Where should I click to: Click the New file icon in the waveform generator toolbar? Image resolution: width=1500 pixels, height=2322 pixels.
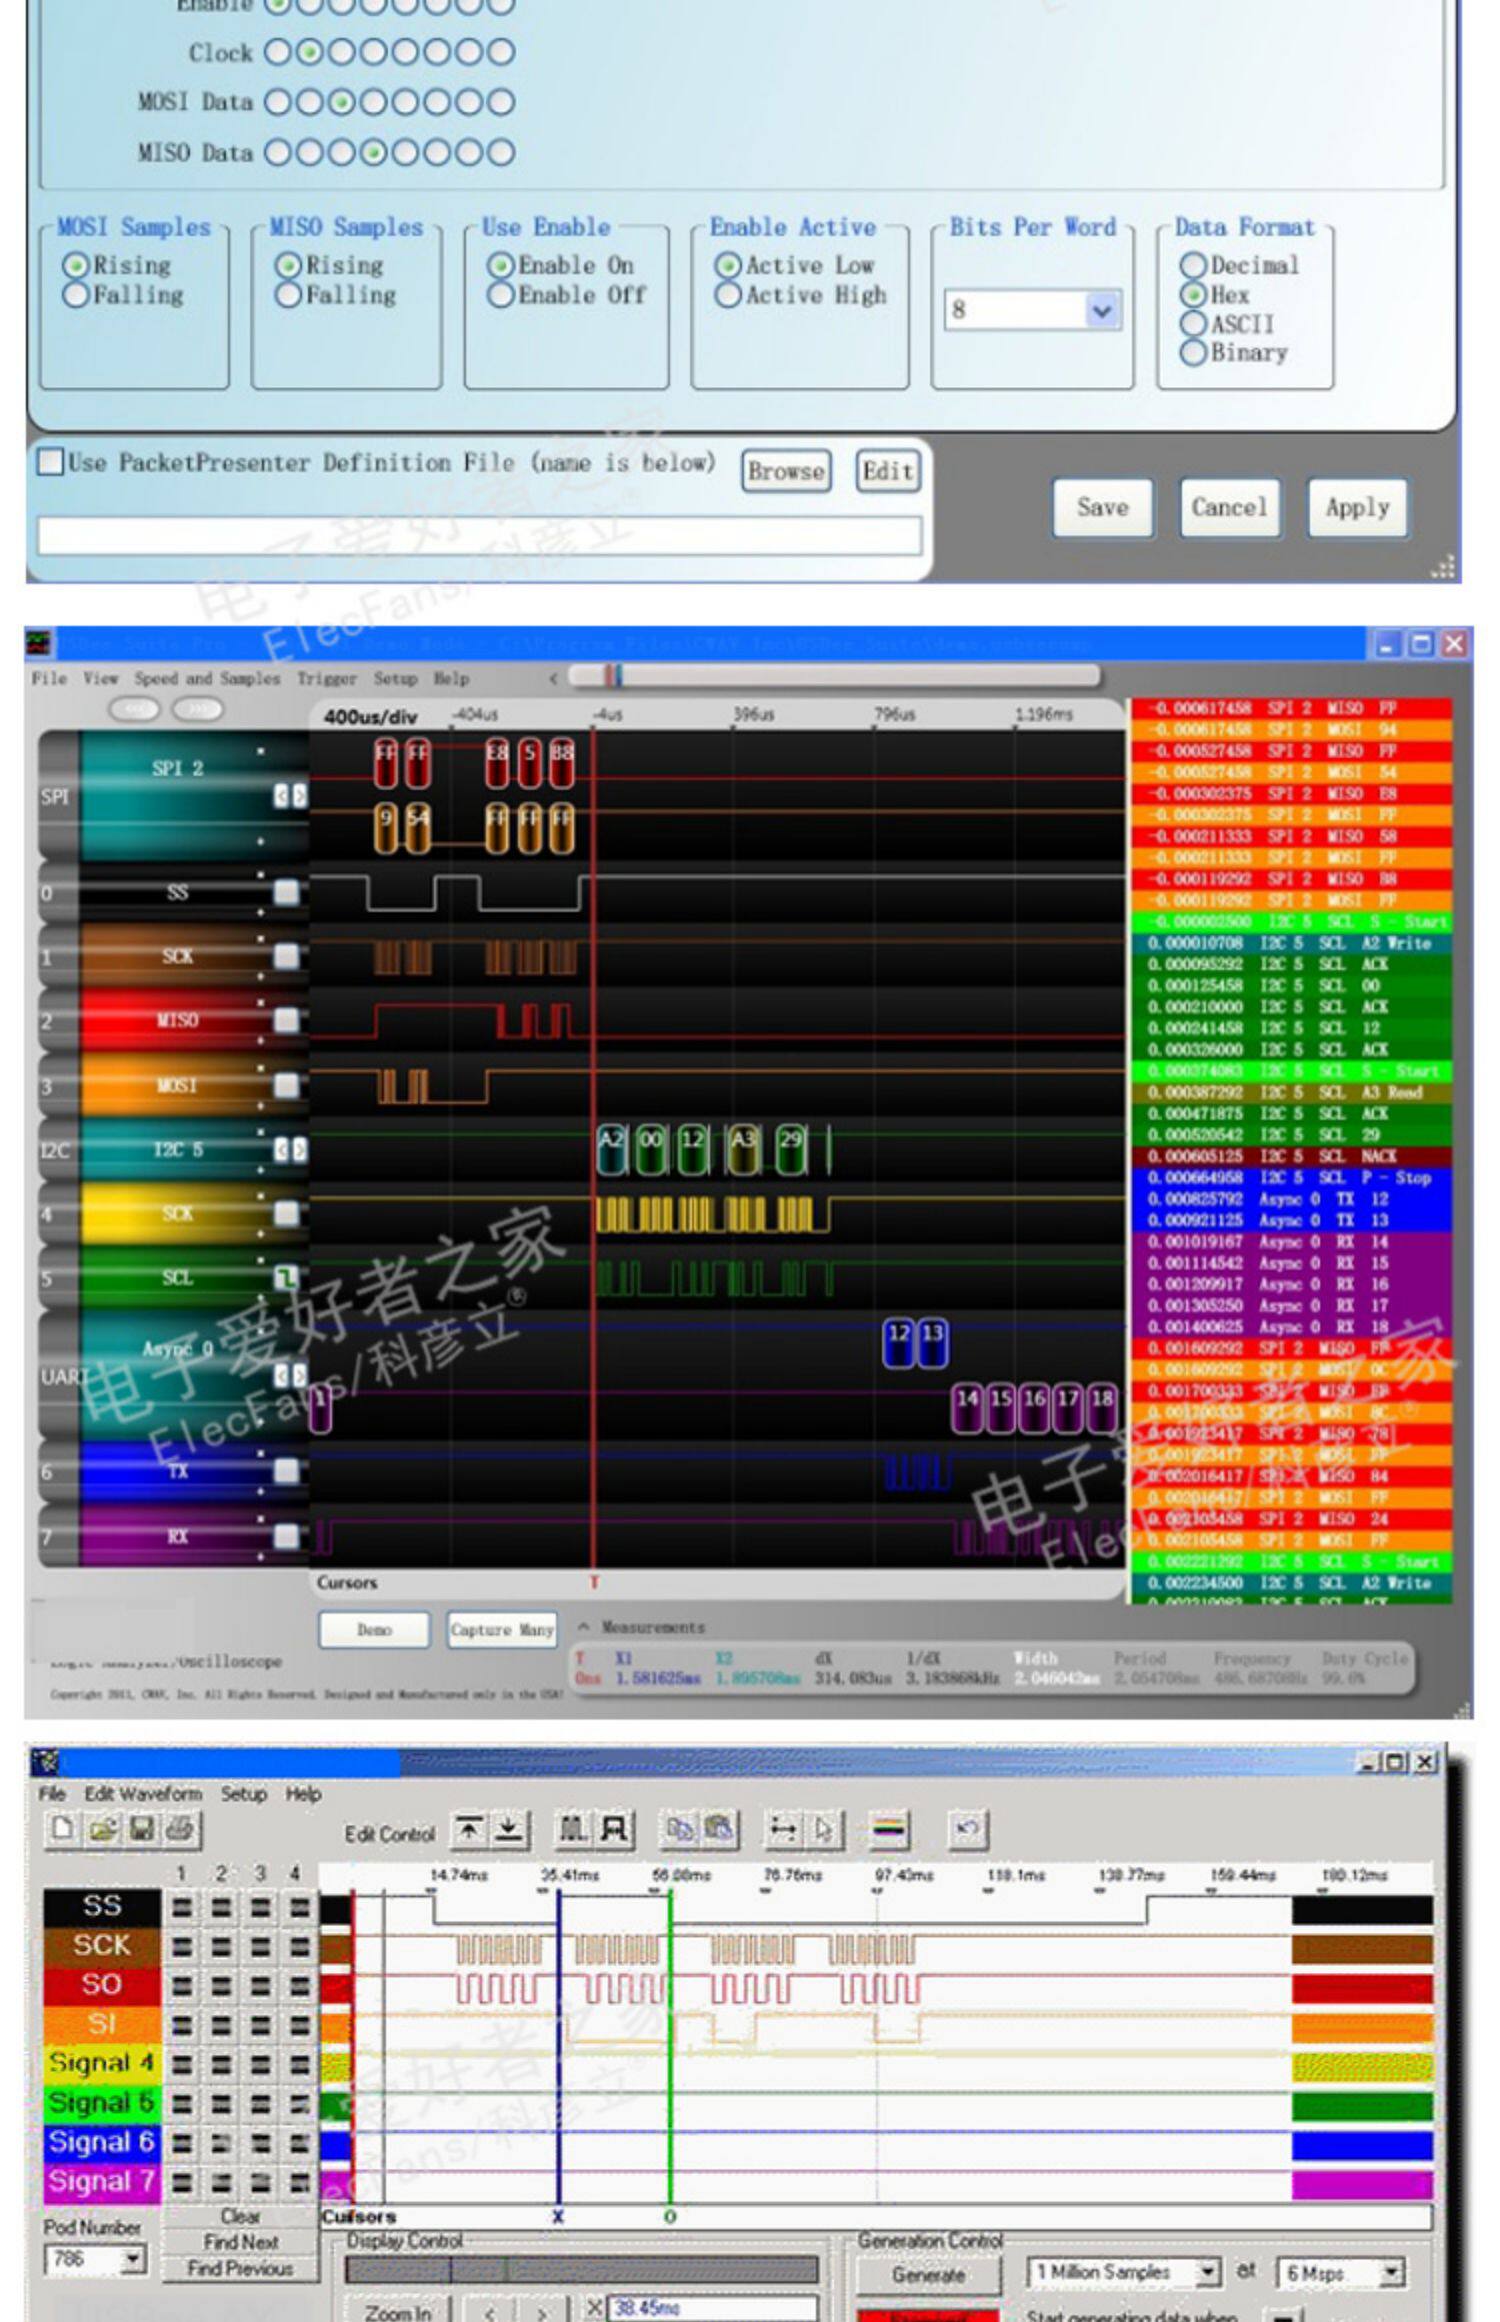coord(64,1829)
